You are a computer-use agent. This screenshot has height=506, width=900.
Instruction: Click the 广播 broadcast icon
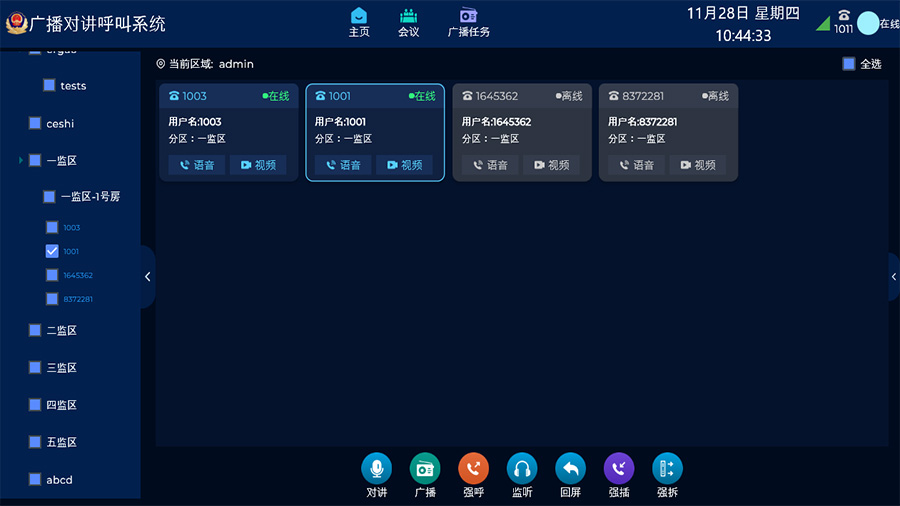coord(425,468)
